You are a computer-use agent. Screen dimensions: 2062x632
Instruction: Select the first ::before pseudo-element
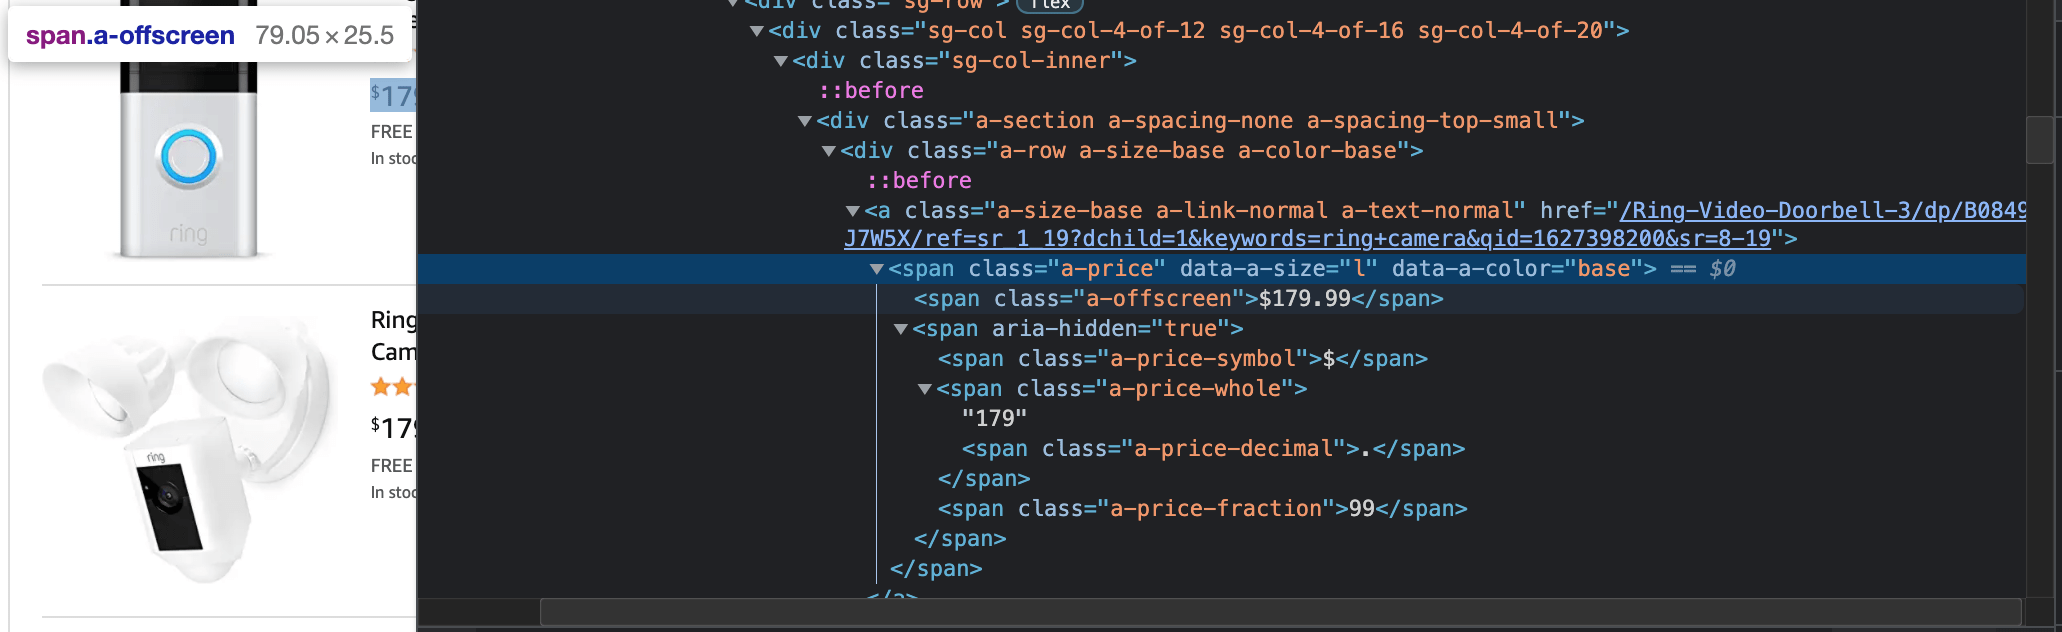[x=870, y=91]
